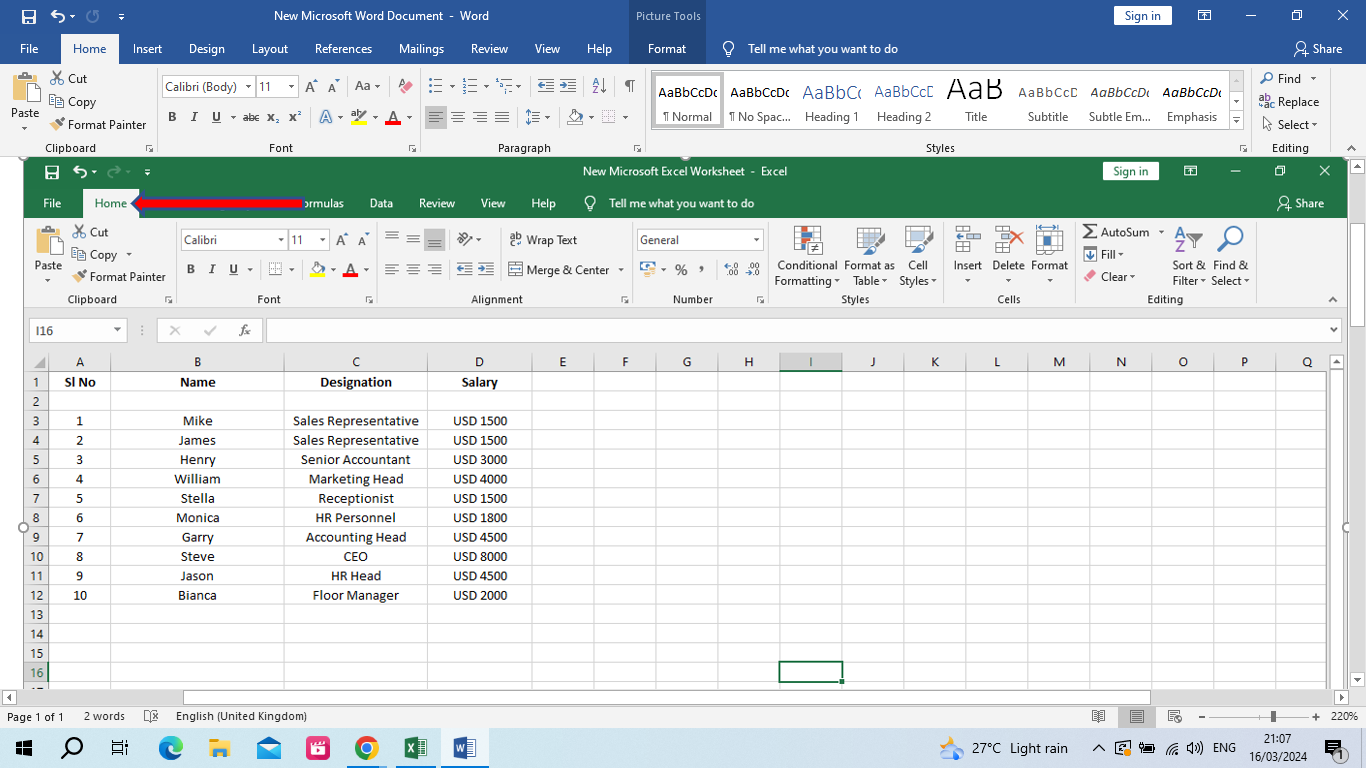Click Word's Clear All Formatting eraser icon
The width and height of the screenshot is (1366, 768).
point(405,87)
